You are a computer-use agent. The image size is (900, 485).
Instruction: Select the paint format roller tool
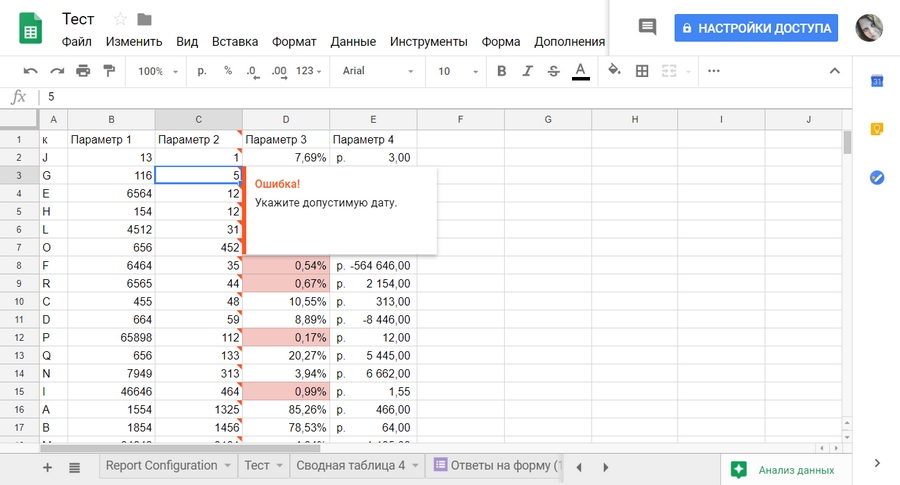(109, 71)
